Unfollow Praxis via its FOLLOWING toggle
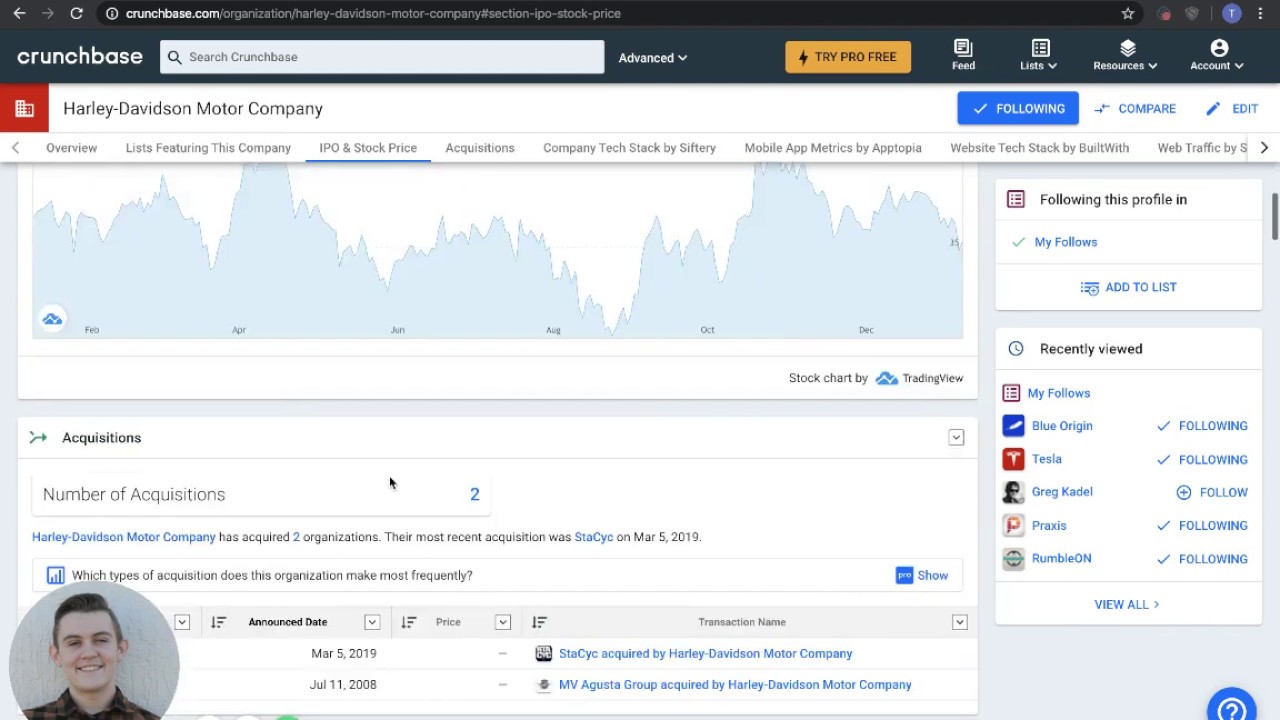The width and height of the screenshot is (1280, 720). (x=1202, y=525)
